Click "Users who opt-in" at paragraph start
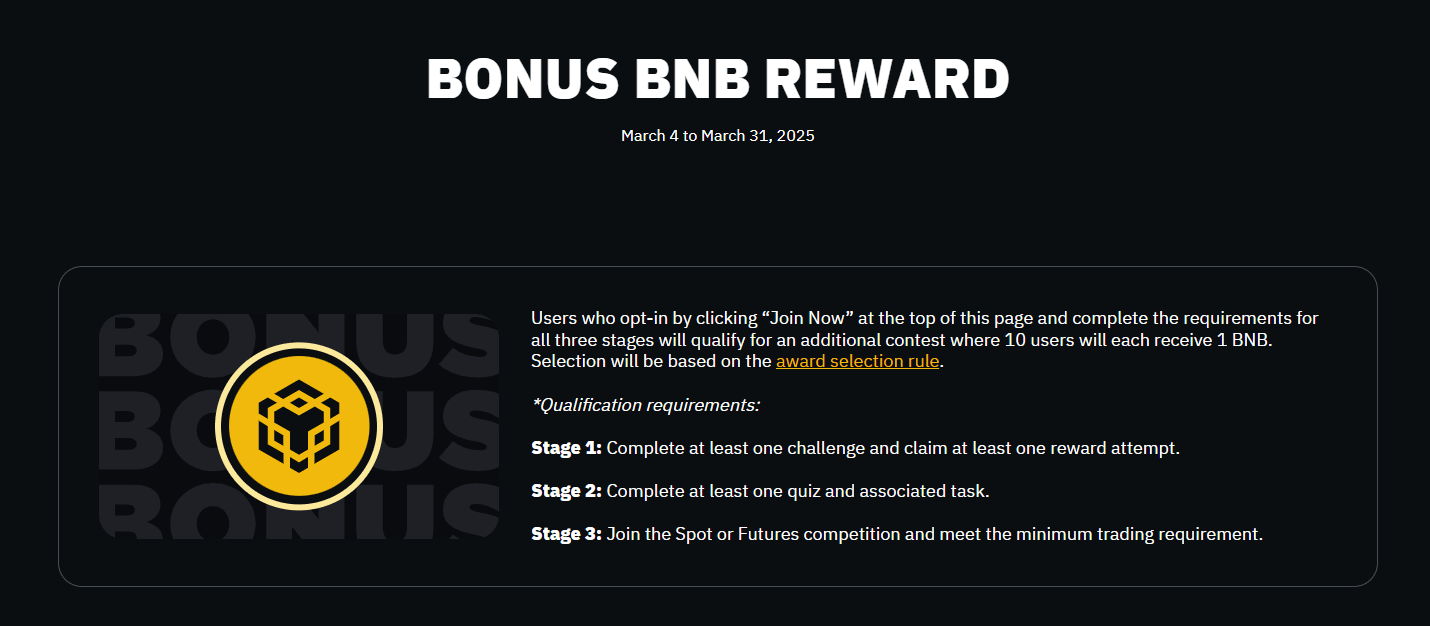Screen dimensions: 1430x626 click(x=599, y=319)
